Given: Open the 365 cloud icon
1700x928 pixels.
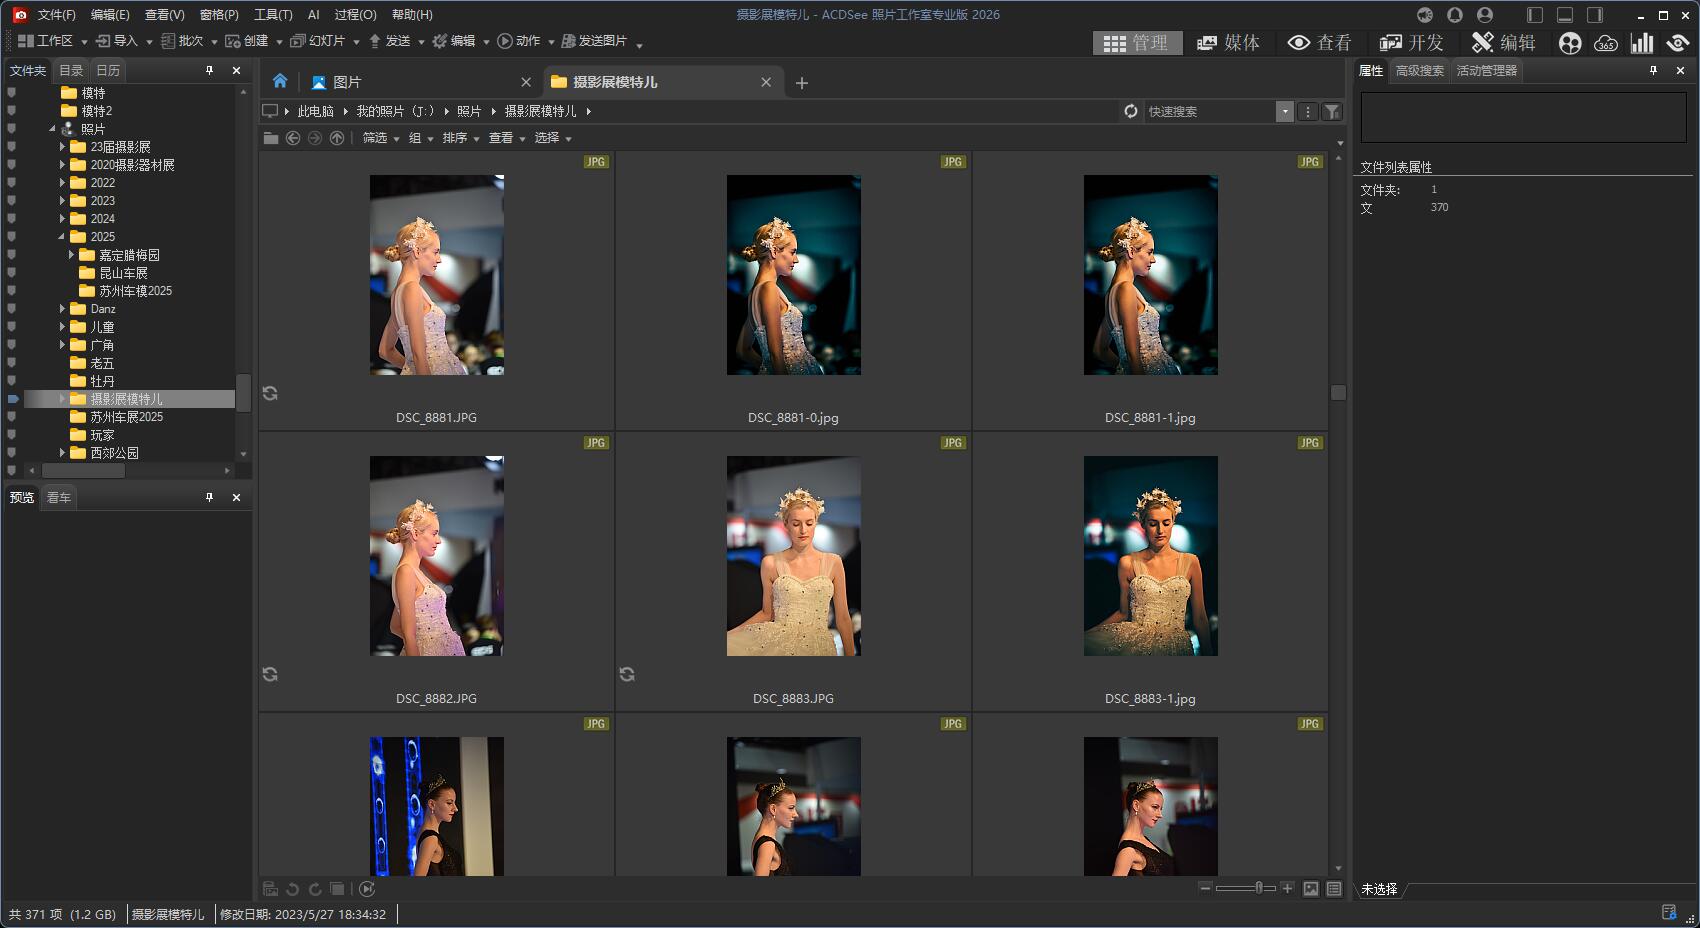Looking at the screenshot, I should click(1606, 43).
